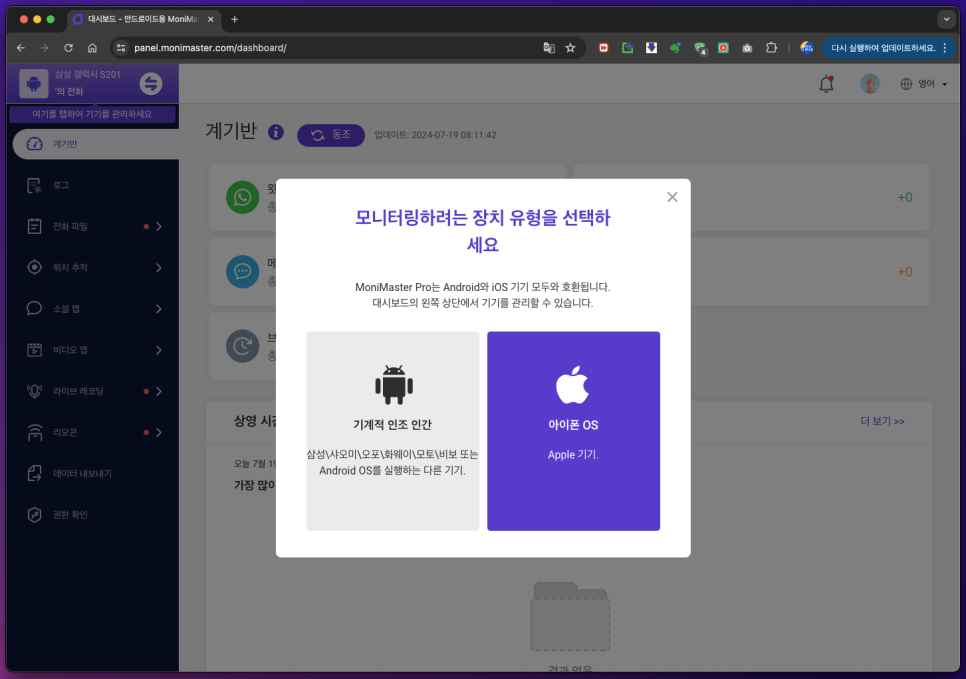This screenshot has height=679, width=966.
Task: Open the notification bell
Action: pyautogui.click(x=826, y=84)
